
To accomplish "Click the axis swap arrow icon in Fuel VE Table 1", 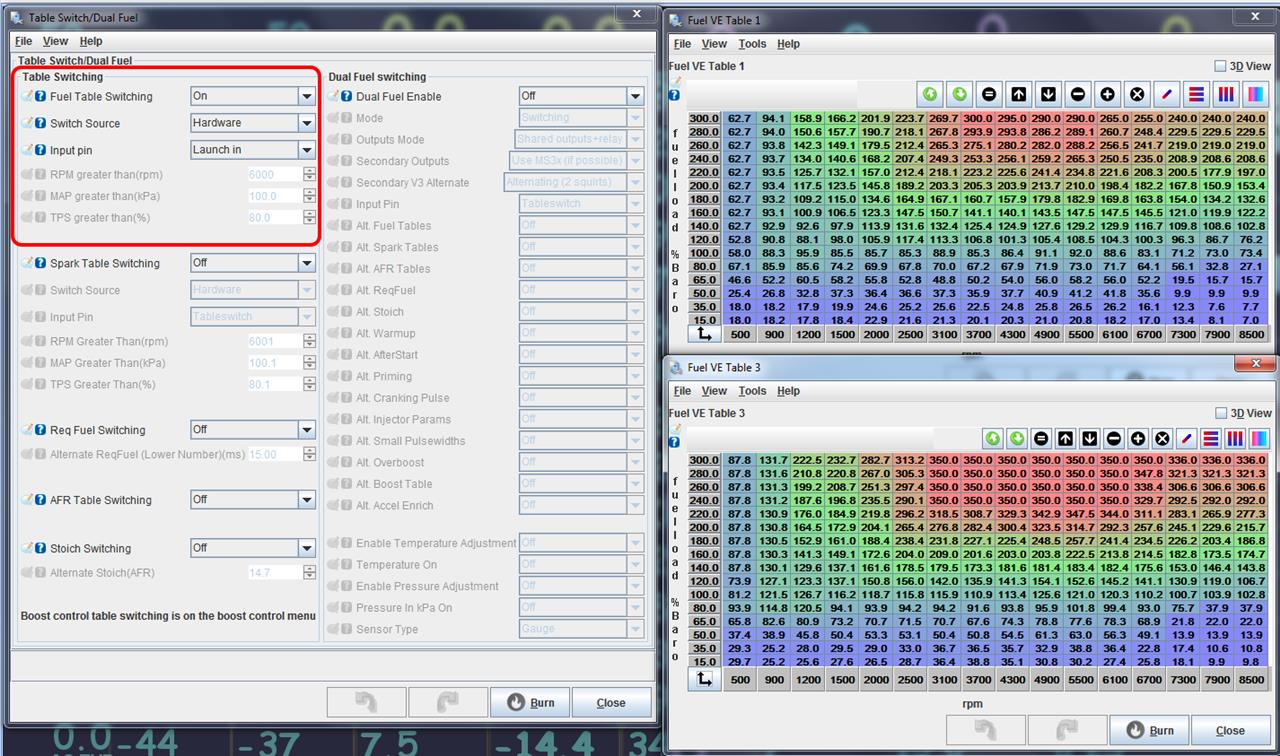I will [x=704, y=333].
